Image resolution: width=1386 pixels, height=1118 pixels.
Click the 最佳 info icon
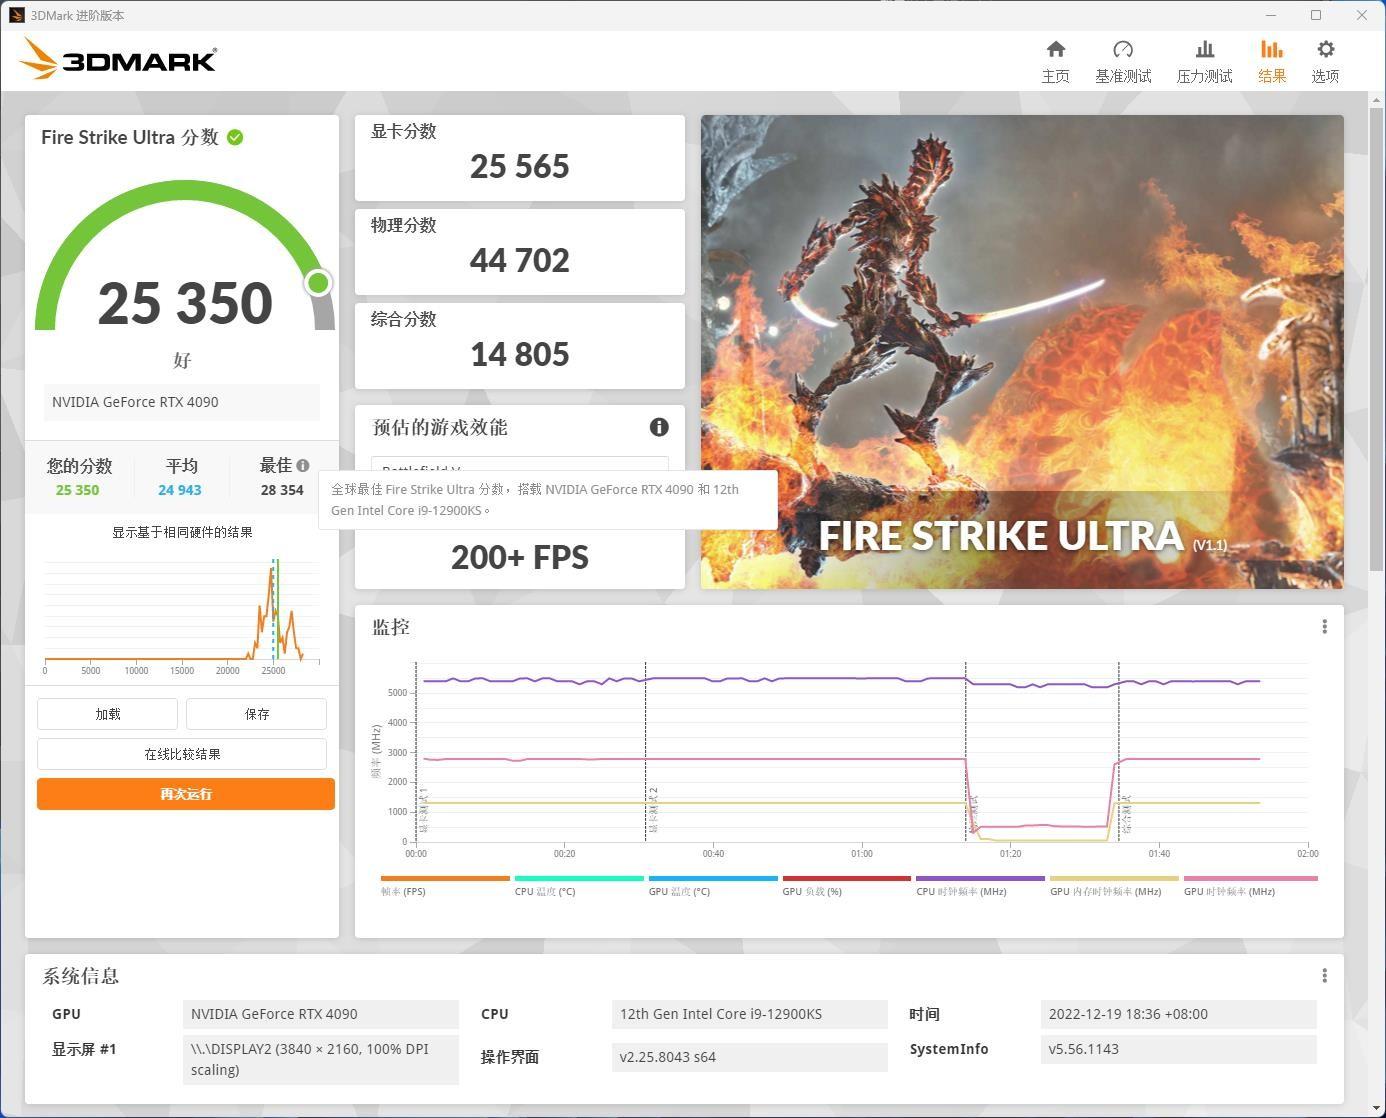(x=303, y=465)
